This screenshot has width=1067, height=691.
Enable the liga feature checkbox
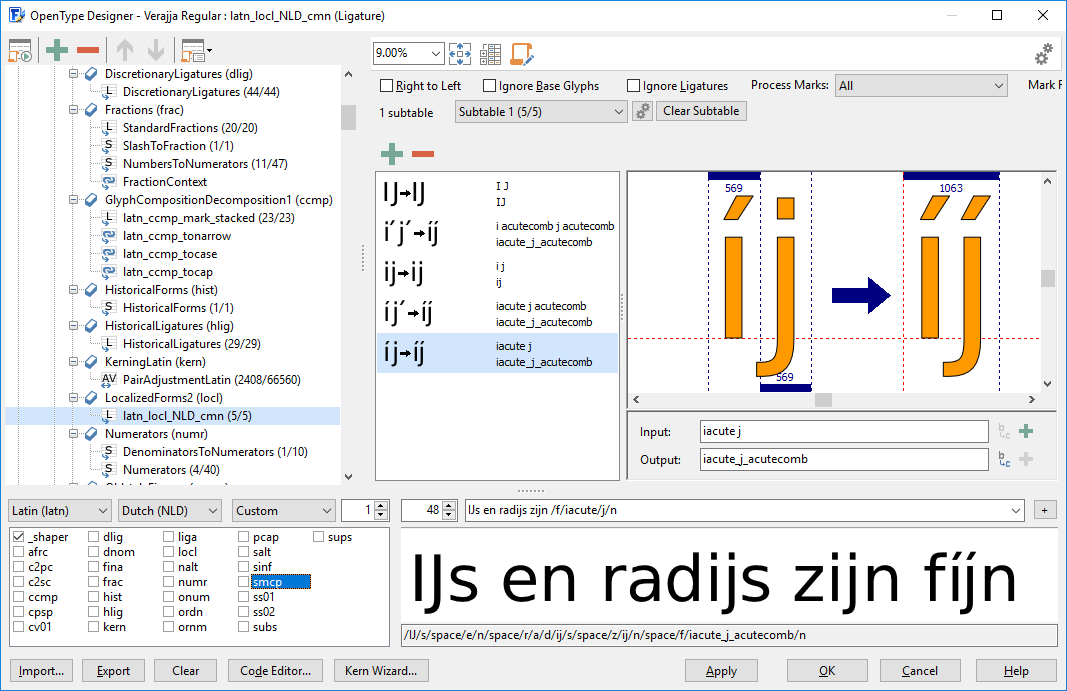click(x=169, y=537)
